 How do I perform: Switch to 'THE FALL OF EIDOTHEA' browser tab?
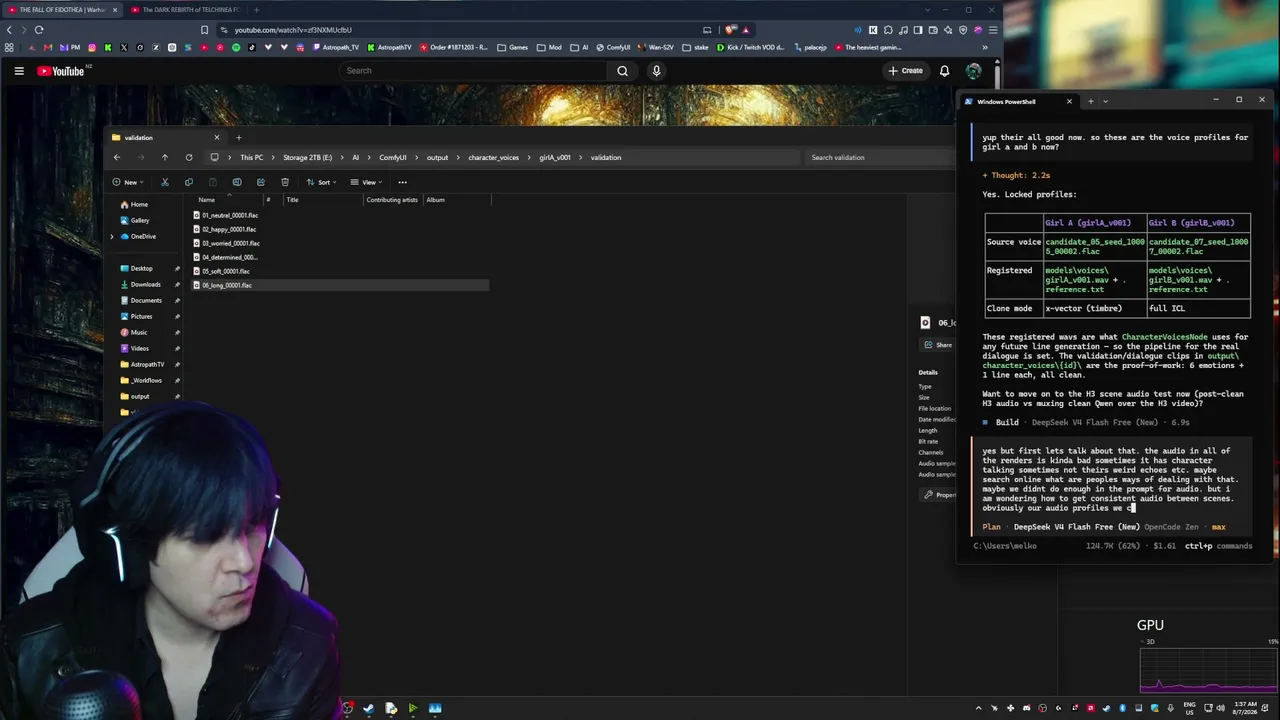point(62,10)
